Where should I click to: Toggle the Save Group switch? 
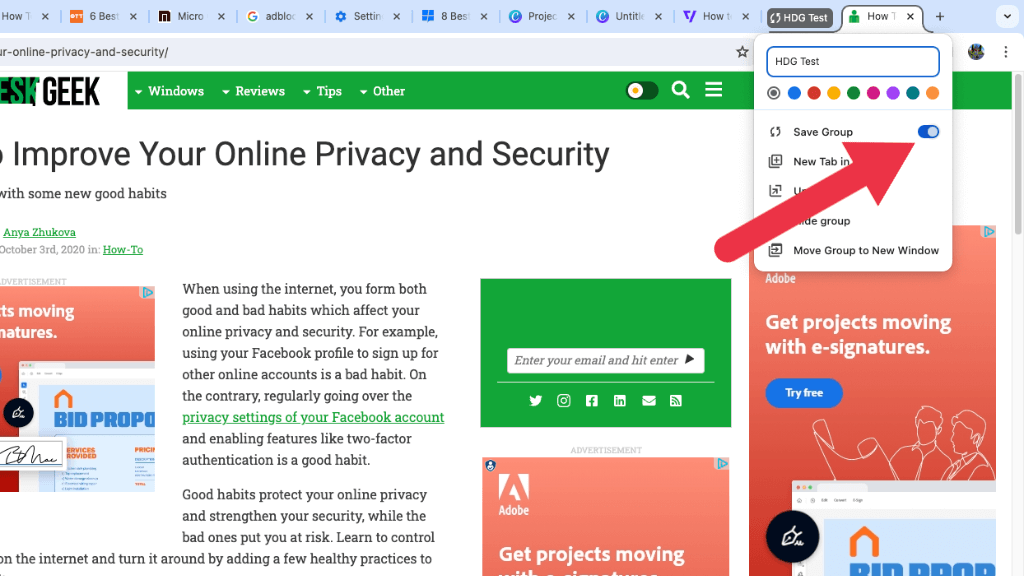[928, 132]
